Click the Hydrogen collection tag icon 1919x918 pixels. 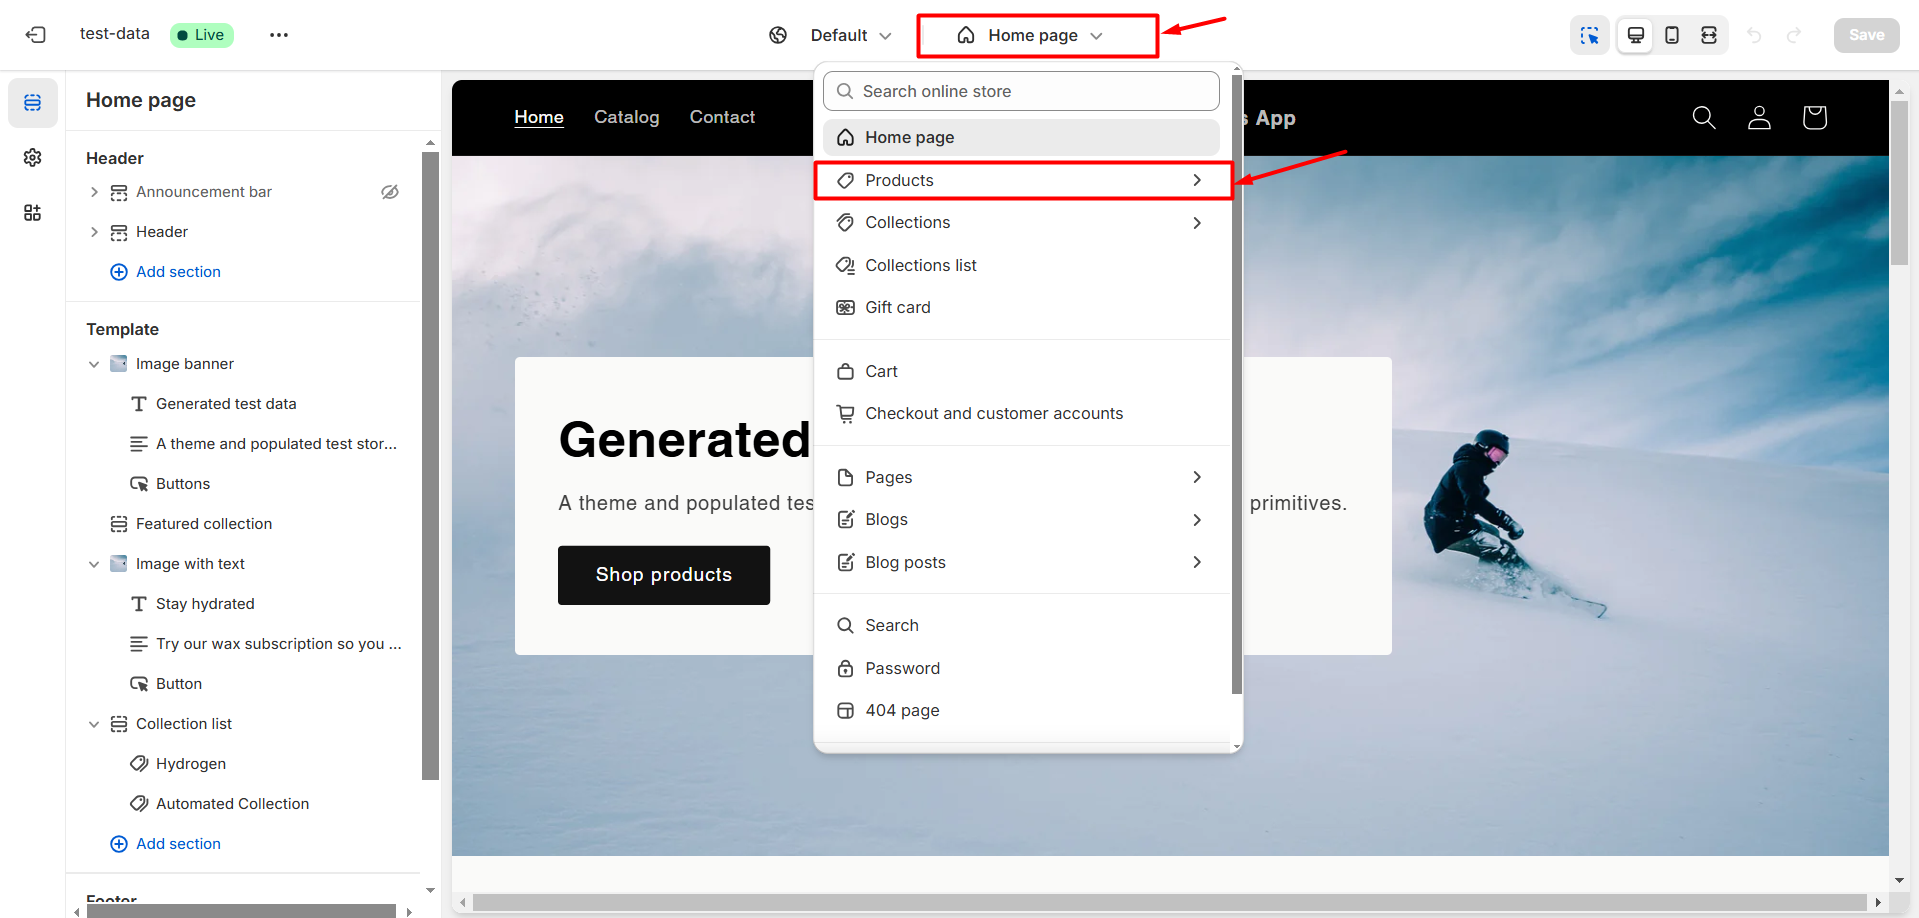point(139,764)
